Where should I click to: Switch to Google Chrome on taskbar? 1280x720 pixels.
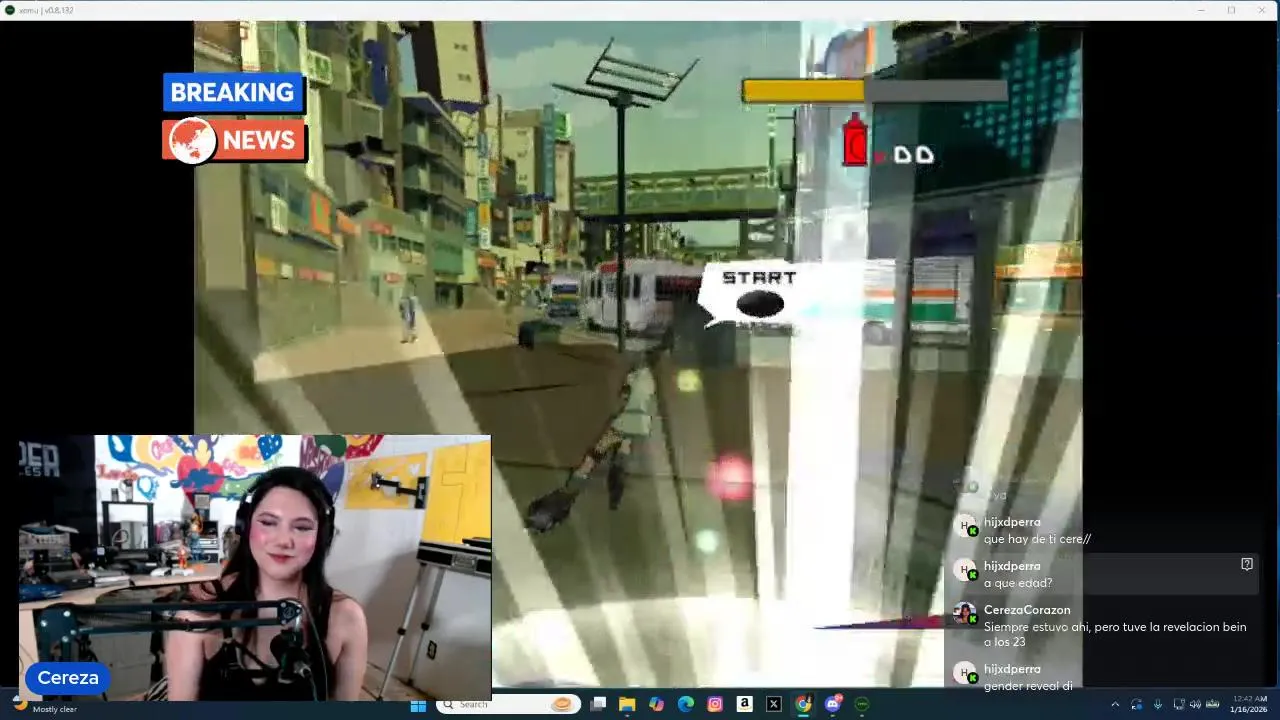[x=803, y=704]
